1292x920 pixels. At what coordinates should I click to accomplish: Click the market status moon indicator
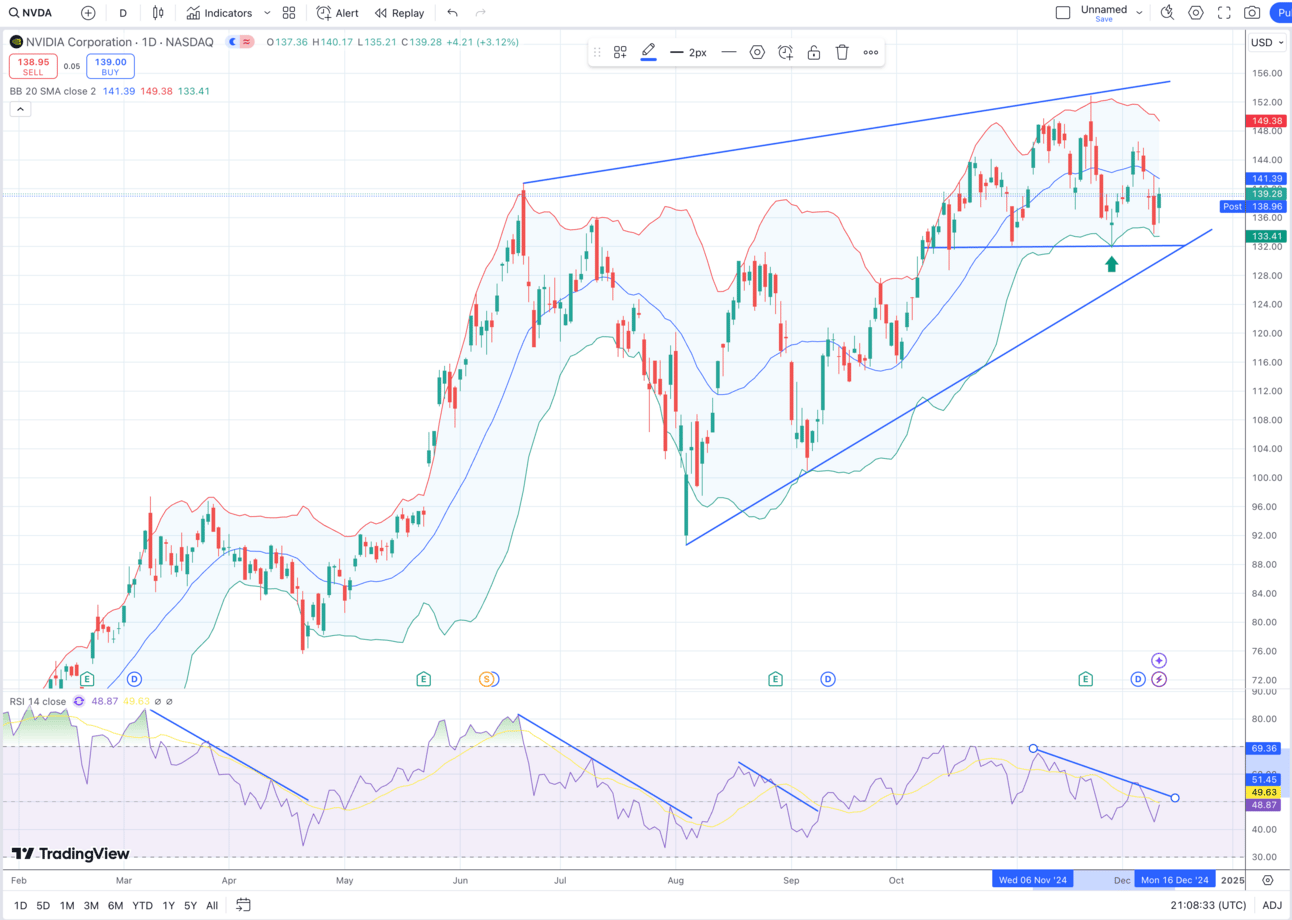point(233,42)
